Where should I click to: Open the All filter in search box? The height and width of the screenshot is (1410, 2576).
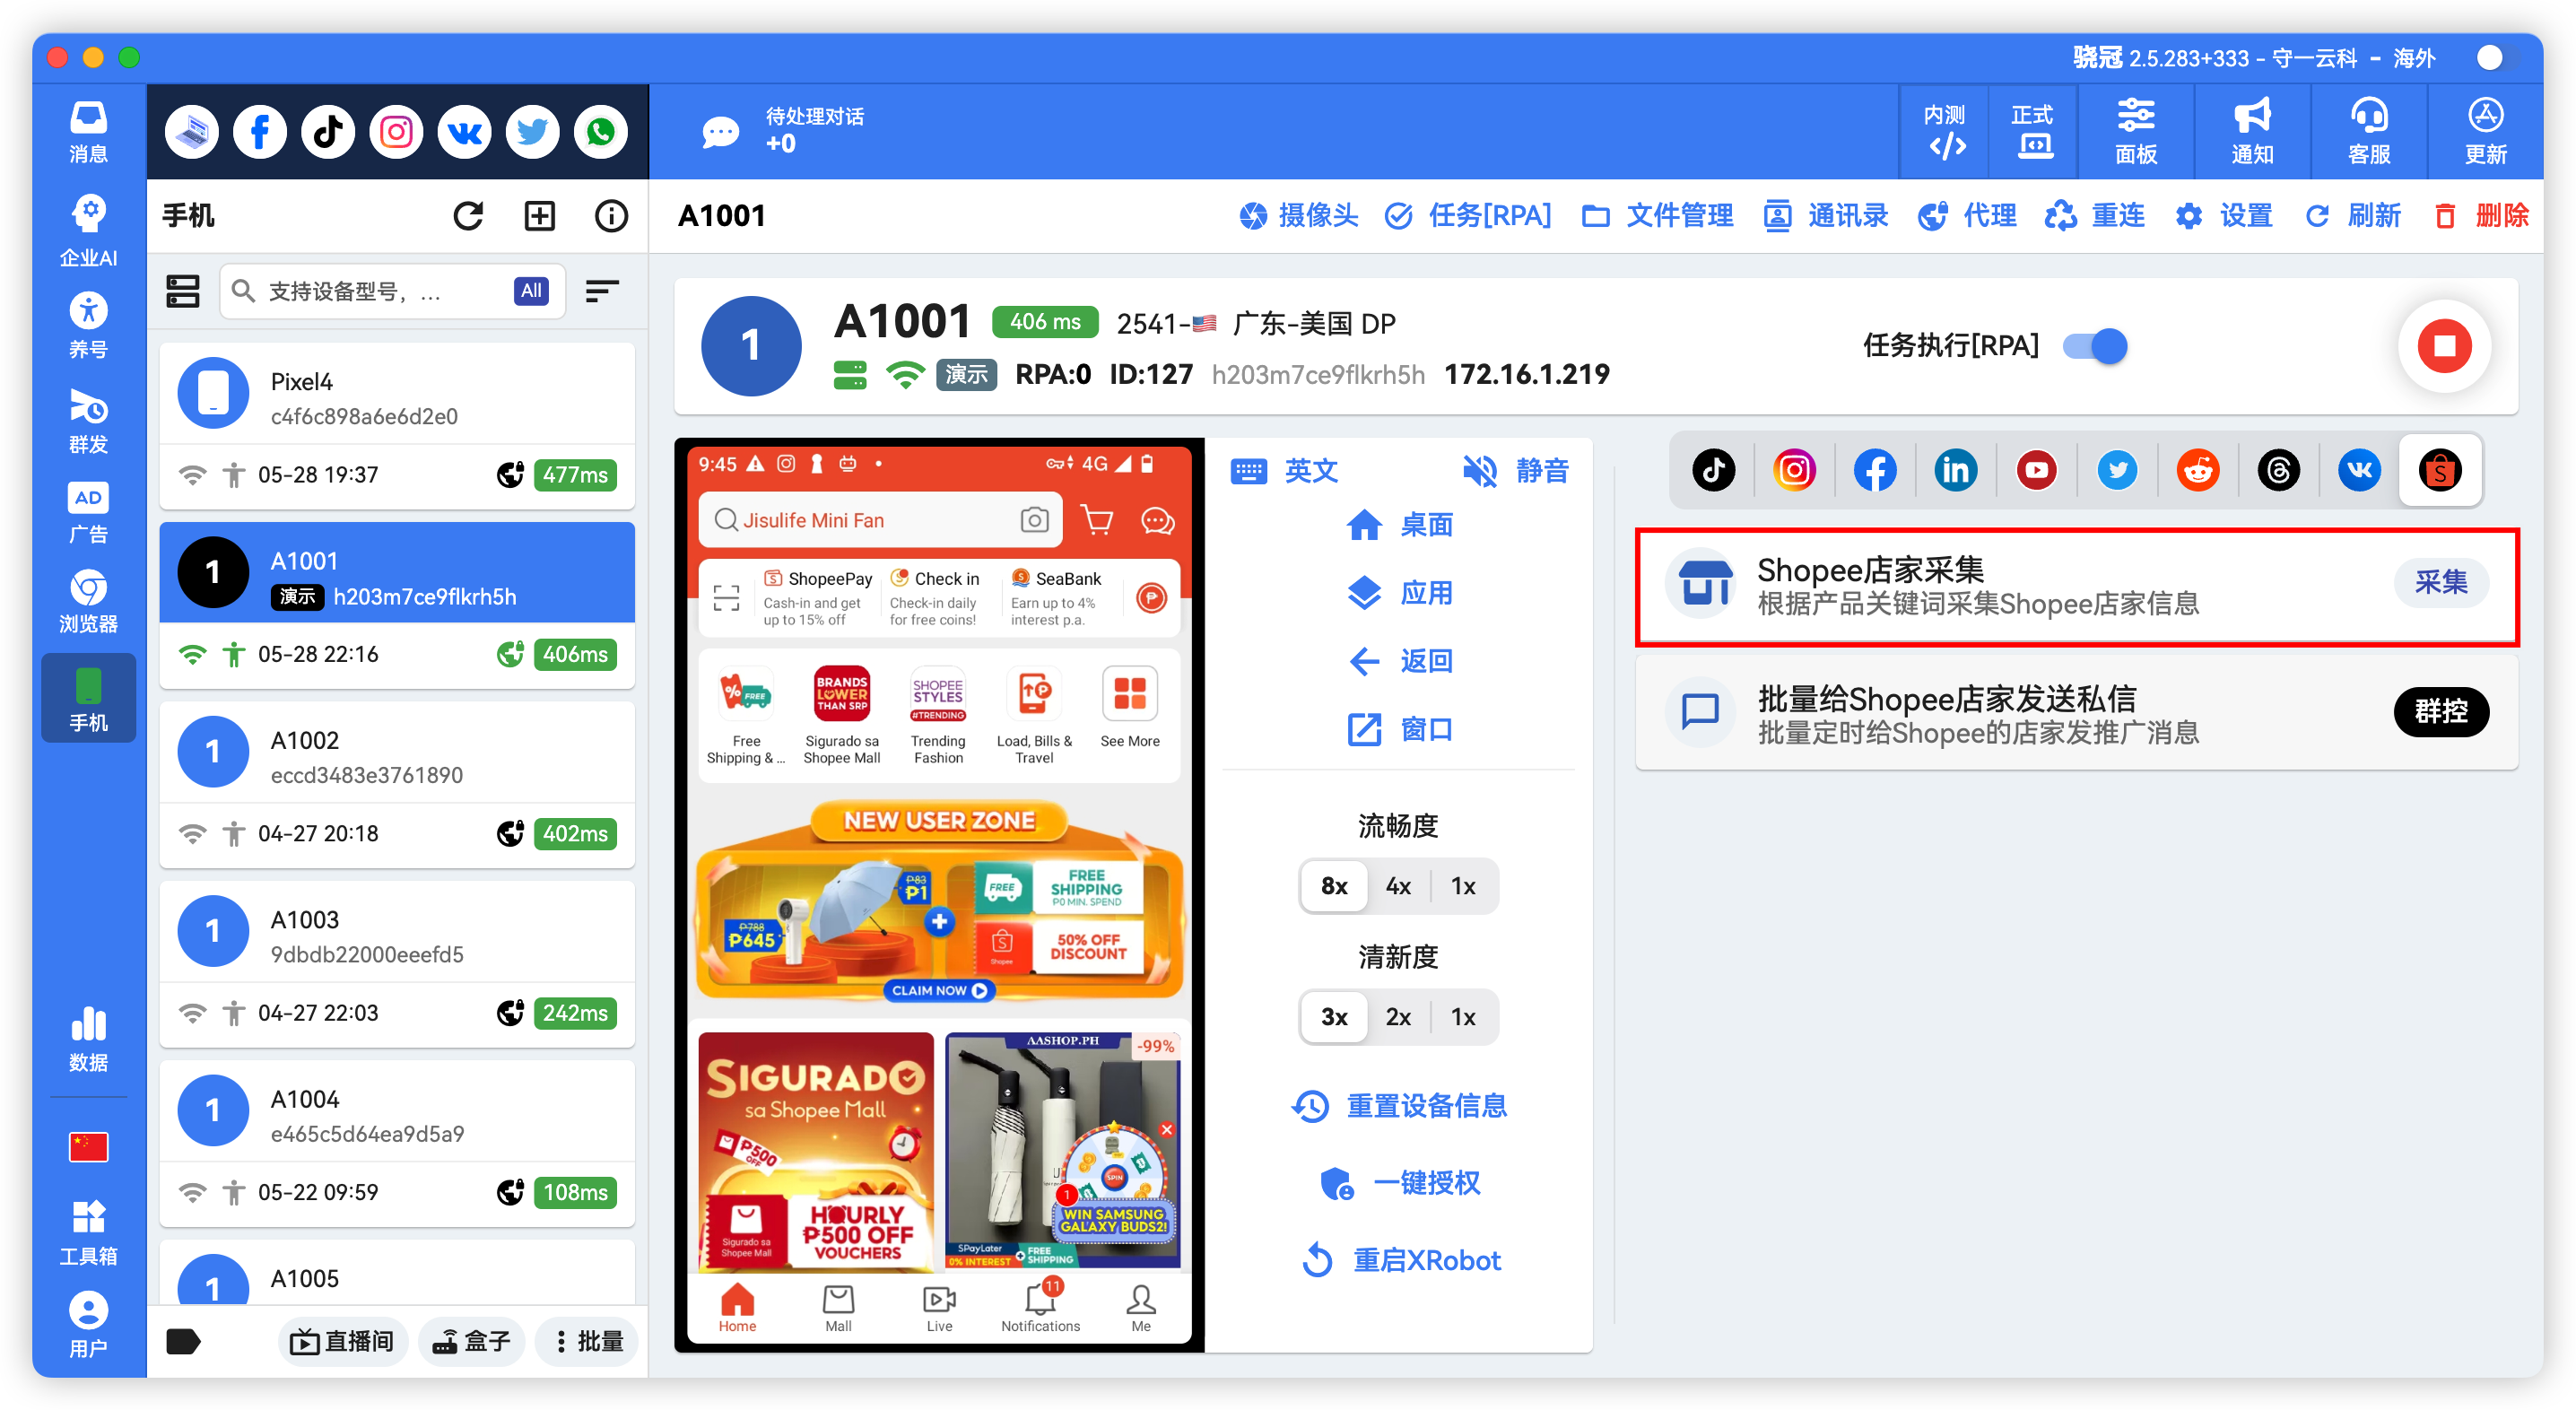point(531,291)
